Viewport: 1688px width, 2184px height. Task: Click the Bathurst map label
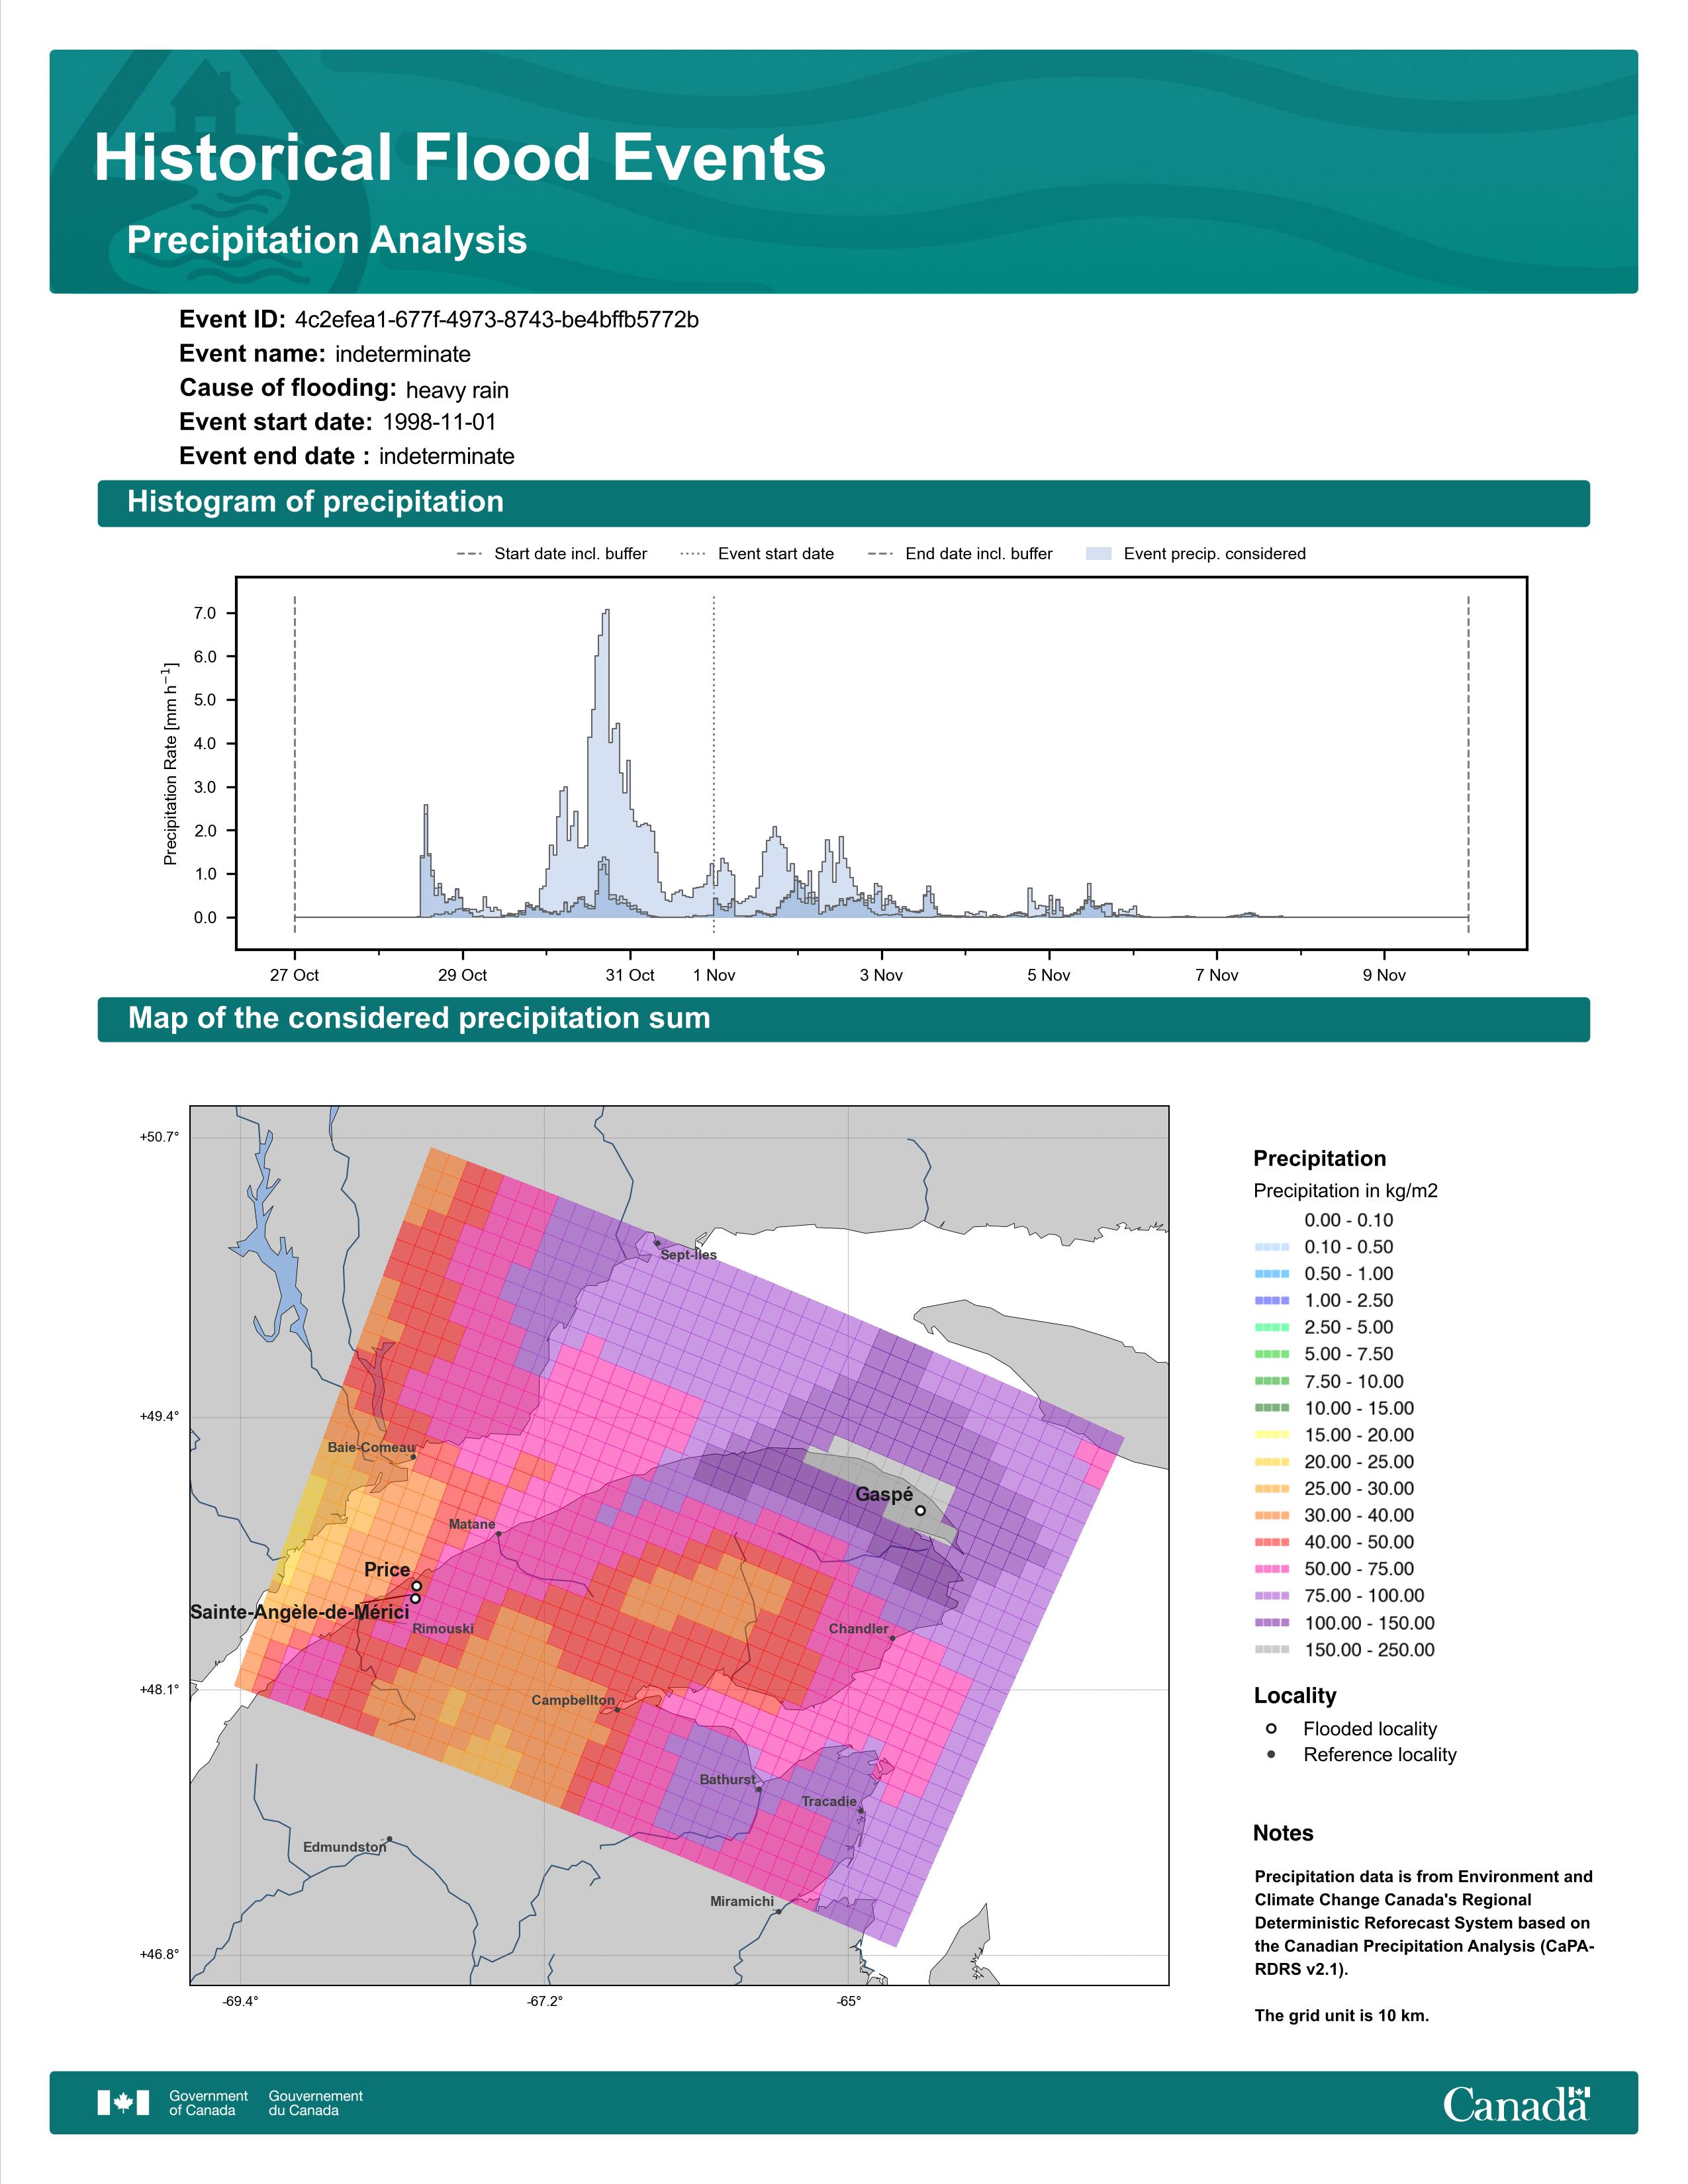[727, 1779]
